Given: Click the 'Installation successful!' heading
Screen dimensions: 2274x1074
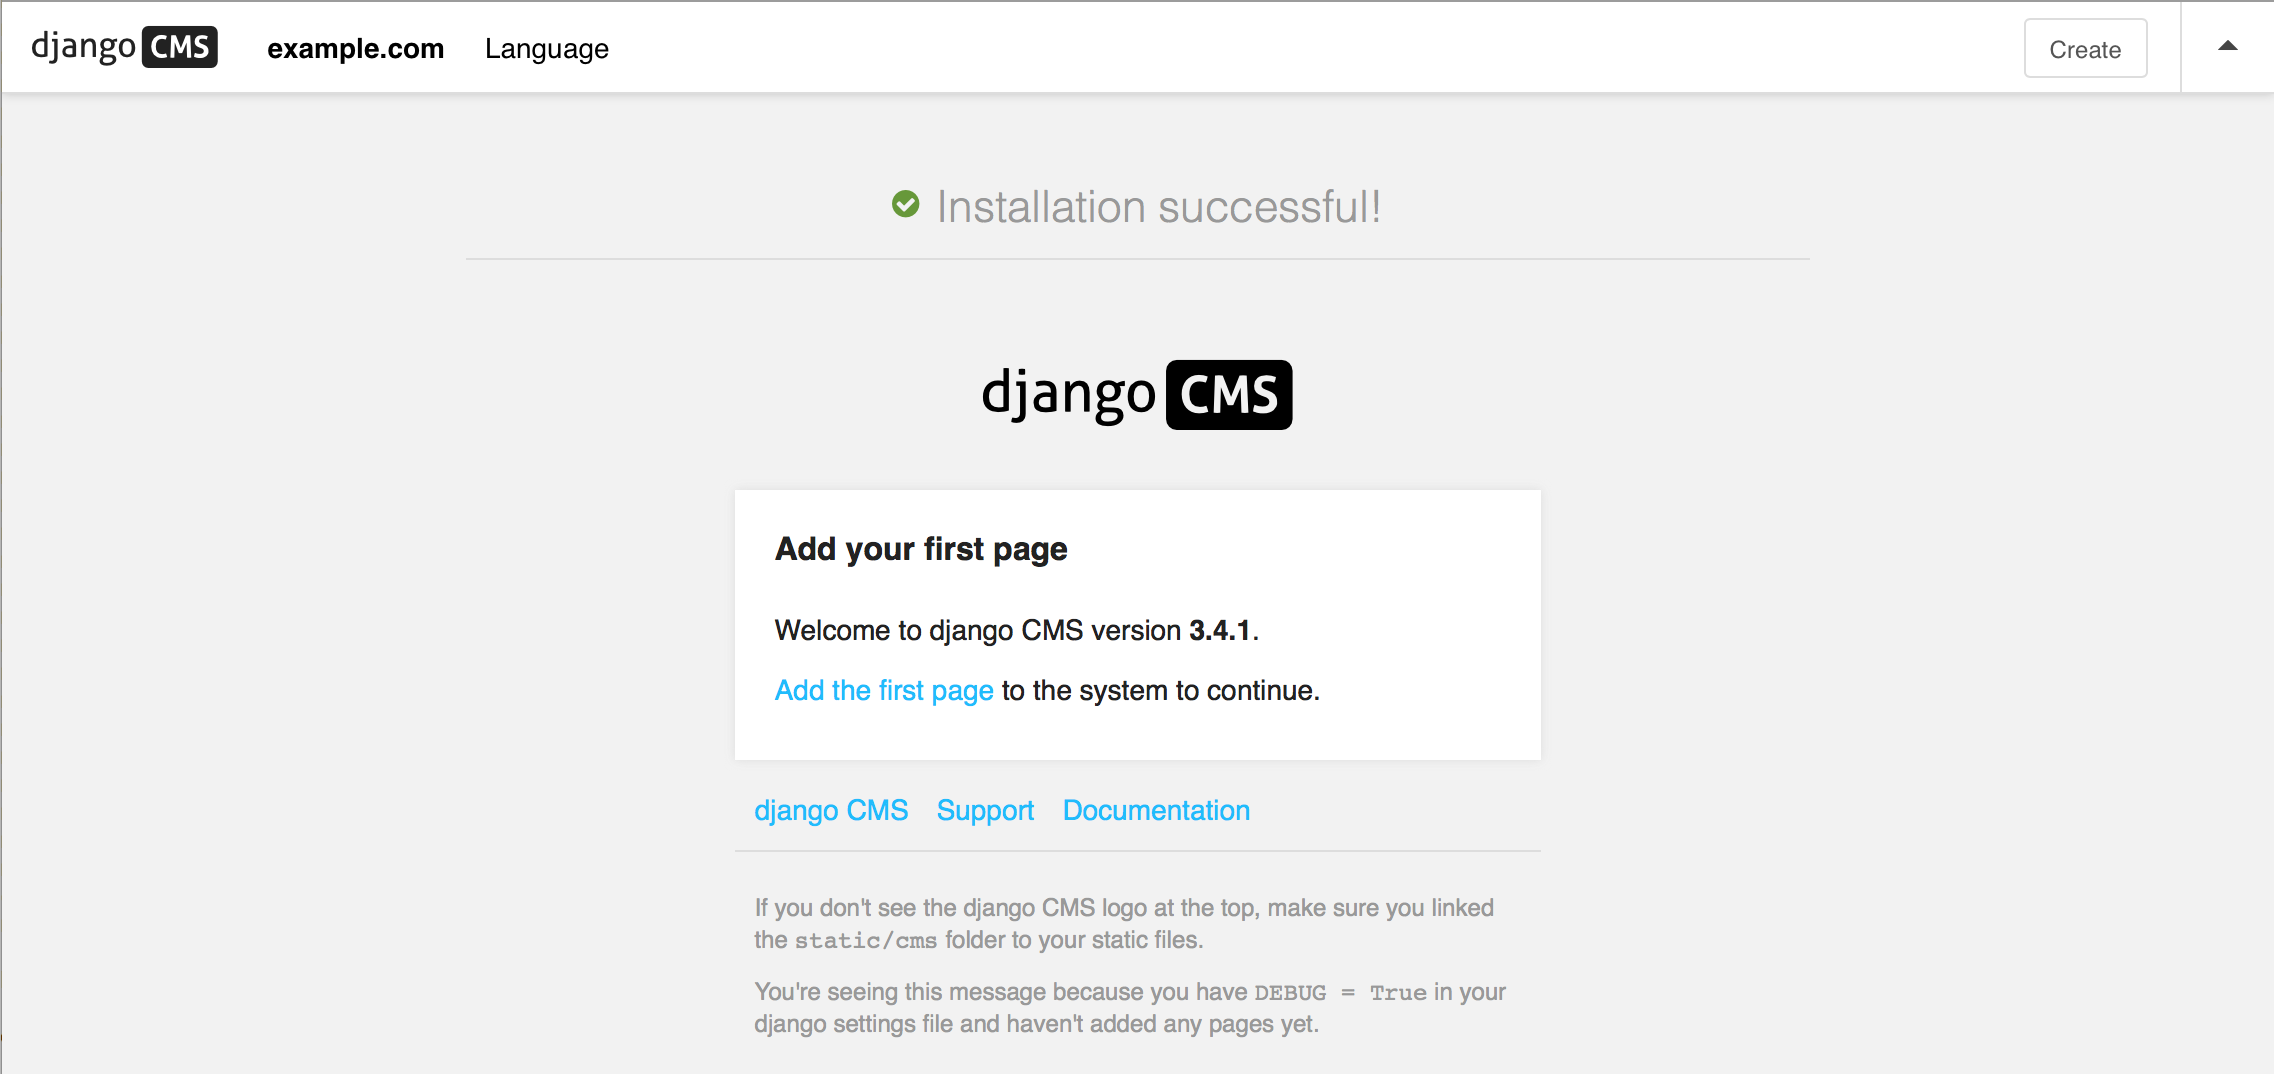Looking at the screenshot, I should coord(1158,207).
